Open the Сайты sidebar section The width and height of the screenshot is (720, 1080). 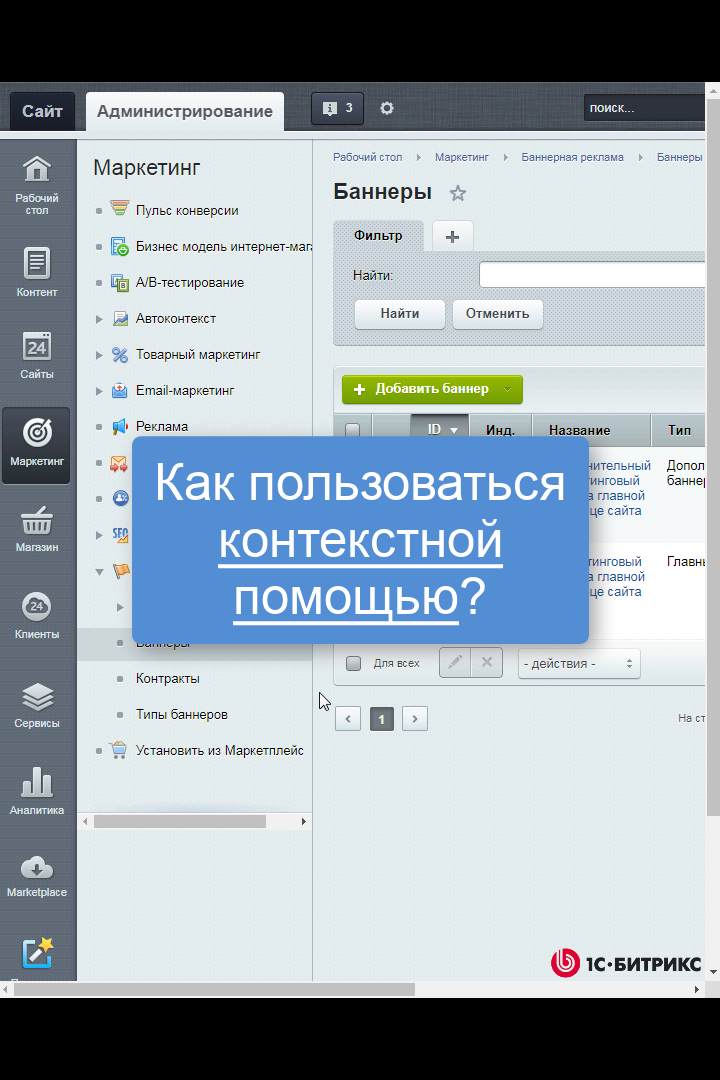tap(37, 356)
